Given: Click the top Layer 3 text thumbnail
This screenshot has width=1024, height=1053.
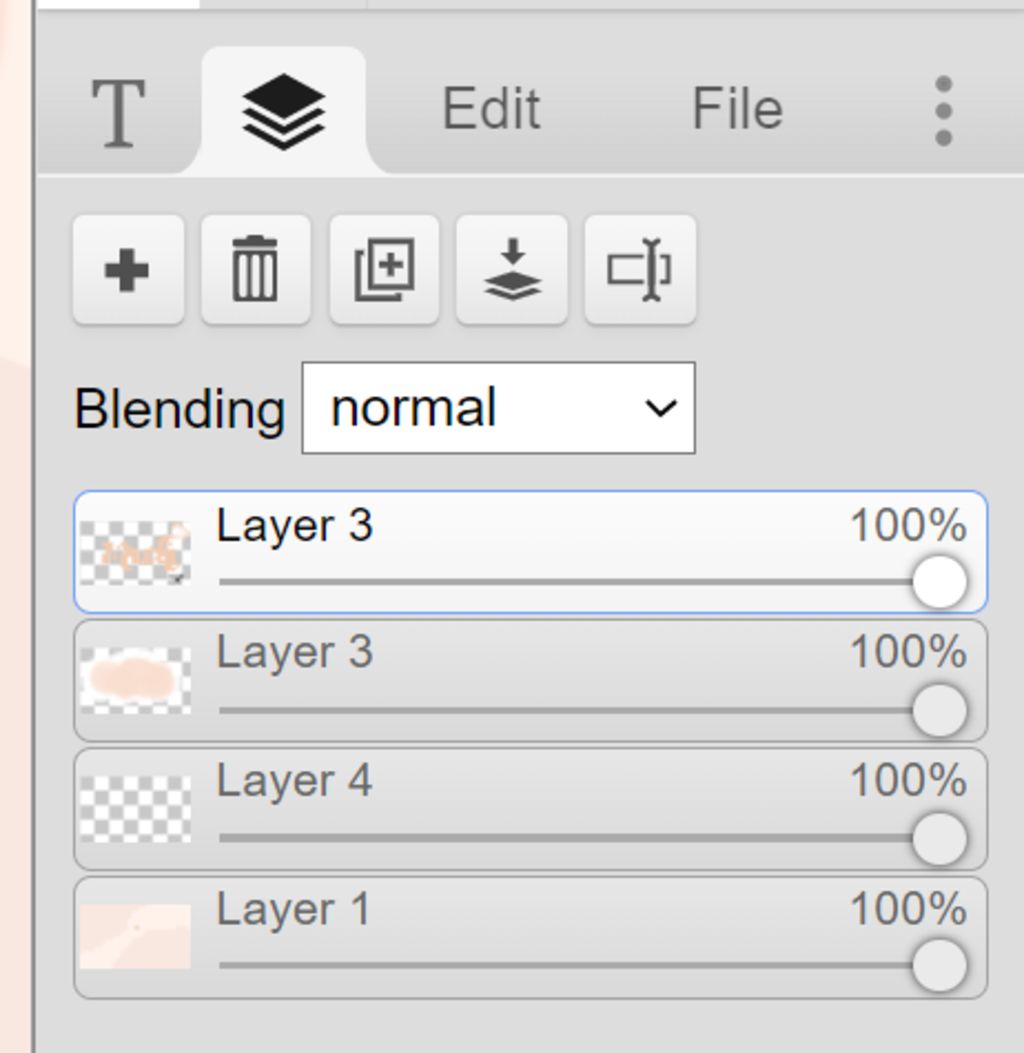Looking at the screenshot, I should (135, 552).
